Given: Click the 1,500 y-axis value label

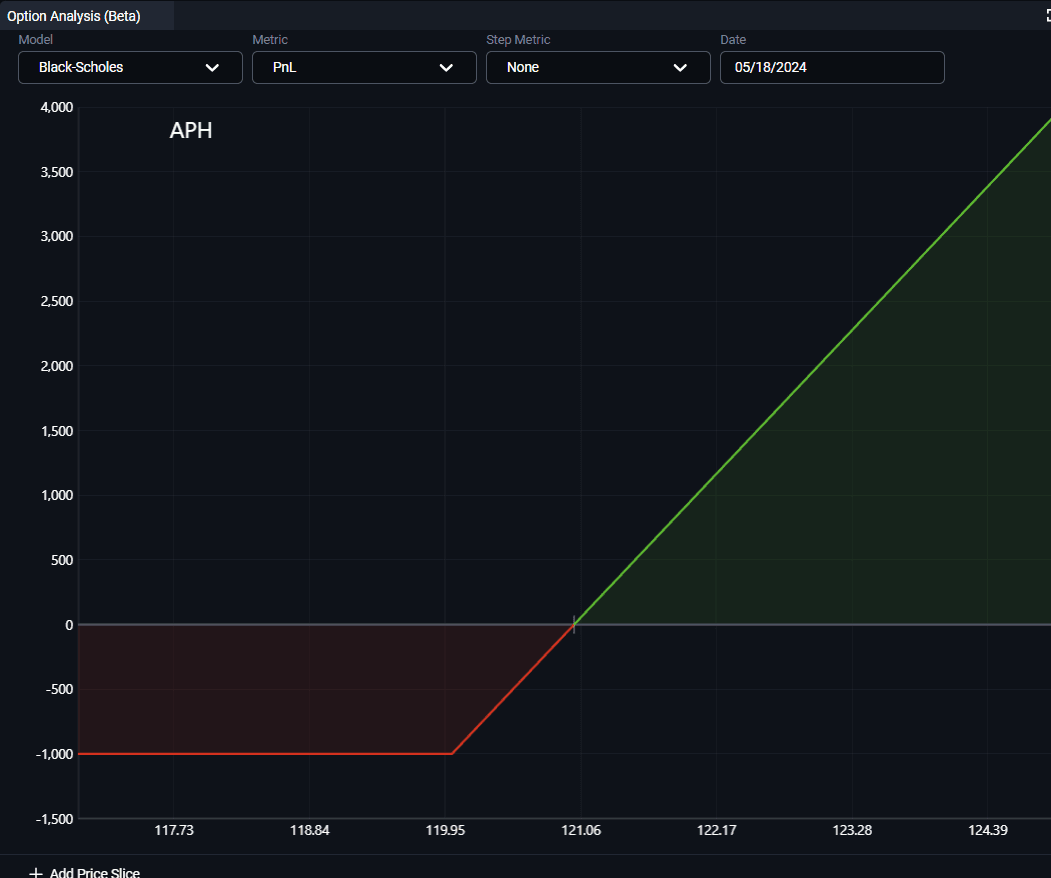Looking at the screenshot, I should click(57, 431).
